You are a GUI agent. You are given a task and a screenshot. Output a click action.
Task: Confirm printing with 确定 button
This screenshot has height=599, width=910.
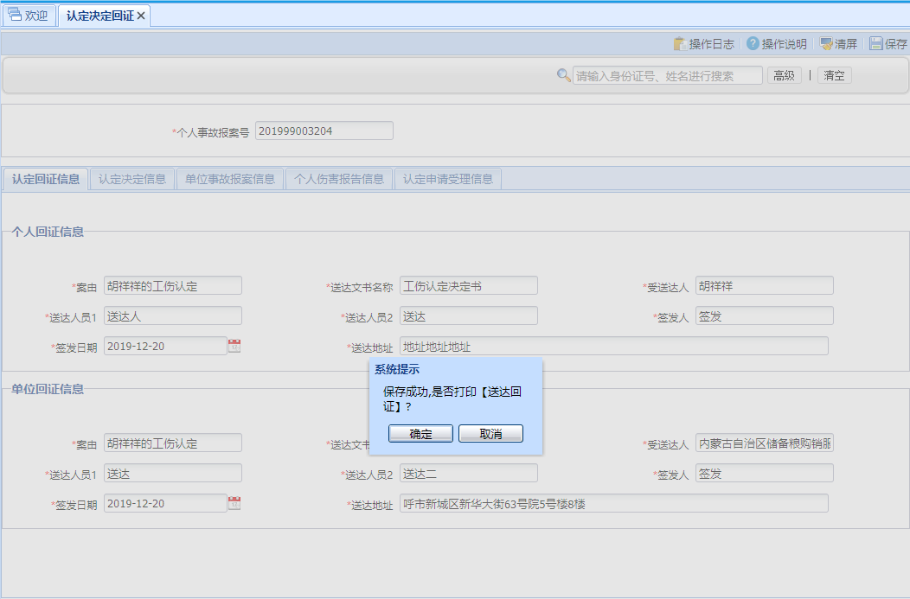420,434
